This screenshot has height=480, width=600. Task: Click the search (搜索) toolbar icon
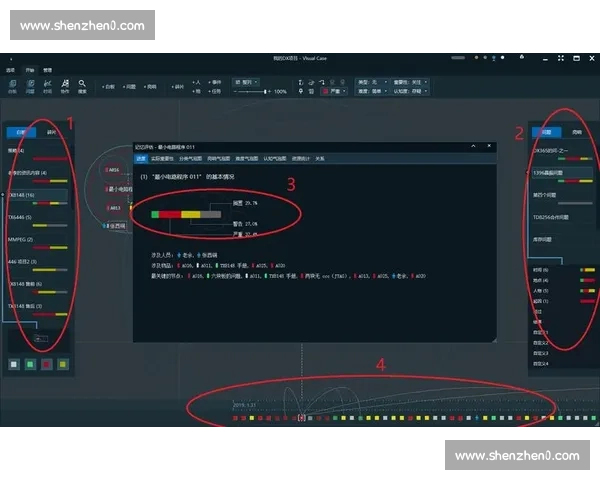[x=82, y=86]
